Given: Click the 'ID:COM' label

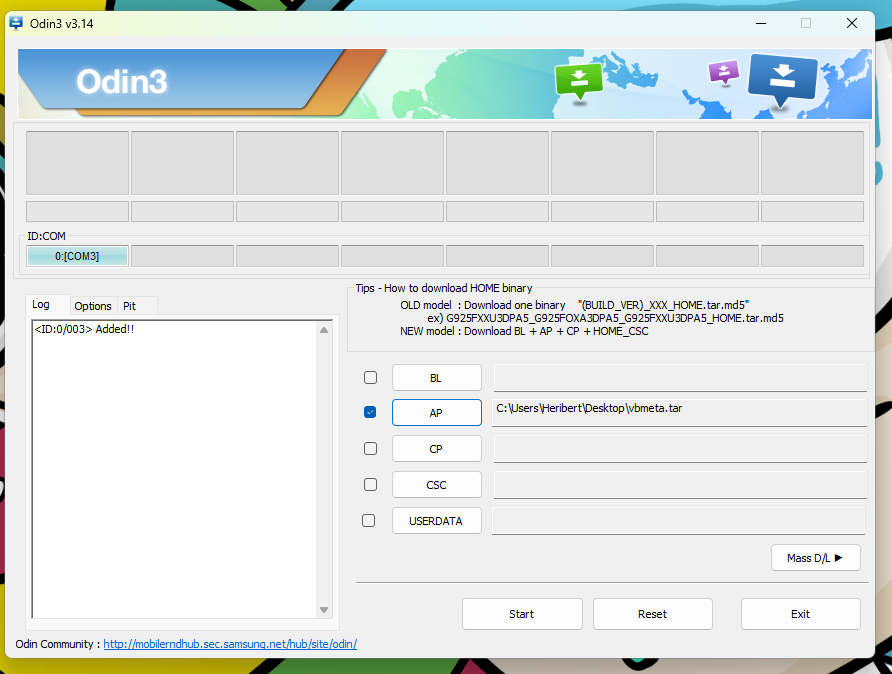Looking at the screenshot, I should click(x=47, y=236).
